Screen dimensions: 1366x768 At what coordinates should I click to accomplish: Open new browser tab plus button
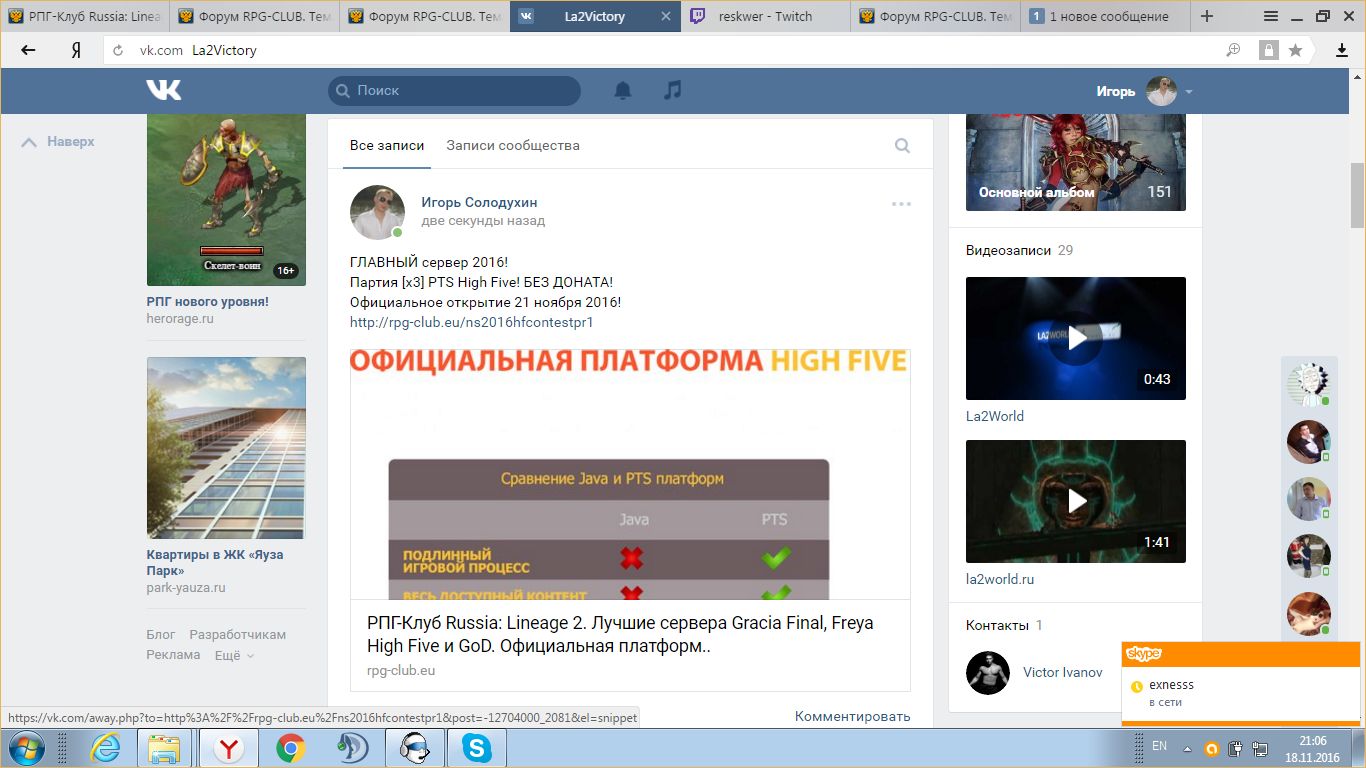point(1207,16)
